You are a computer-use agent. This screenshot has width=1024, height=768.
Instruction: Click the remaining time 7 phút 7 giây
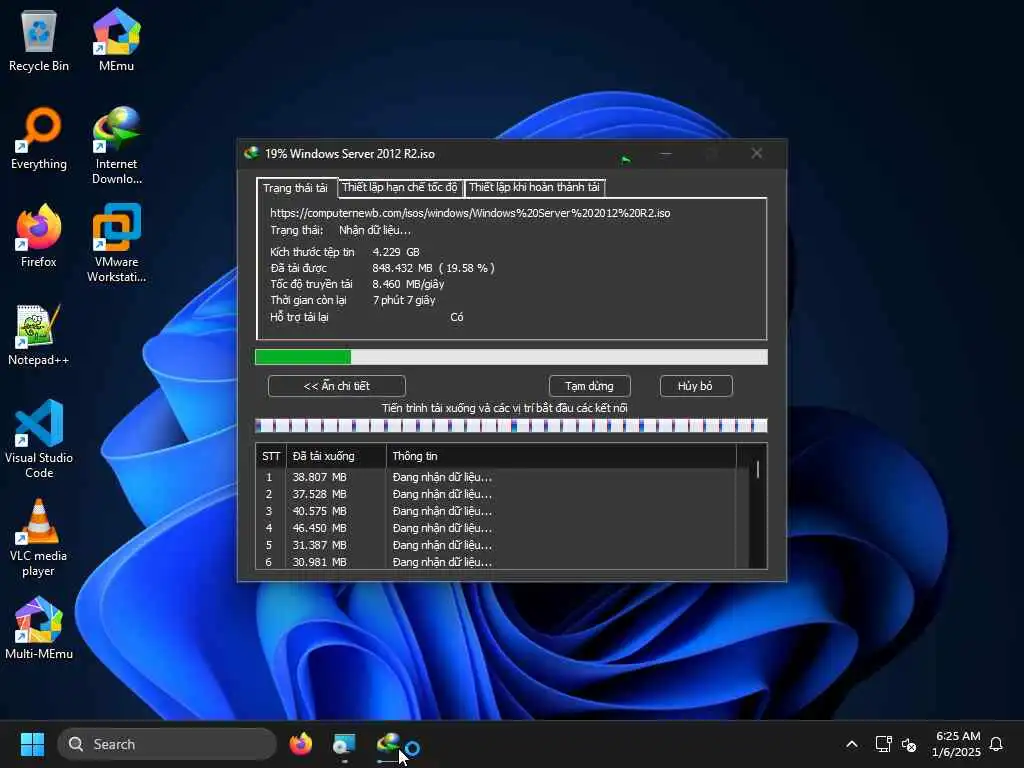[x=404, y=300]
